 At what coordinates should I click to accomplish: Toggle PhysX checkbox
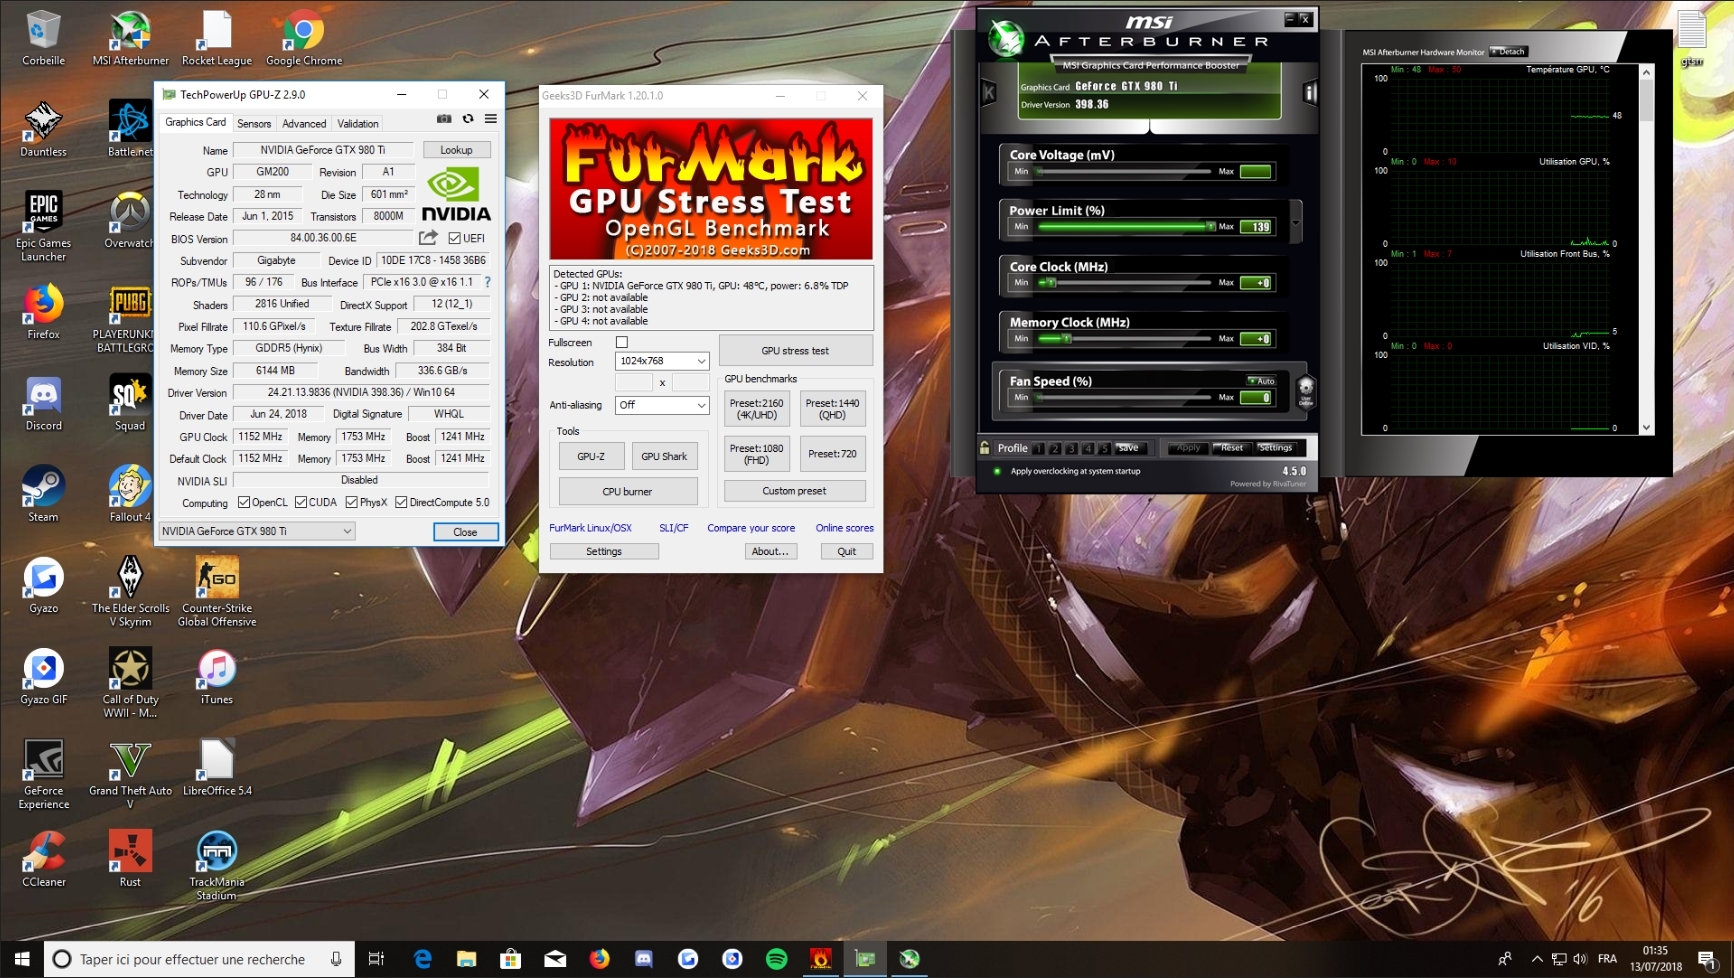coord(351,502)
